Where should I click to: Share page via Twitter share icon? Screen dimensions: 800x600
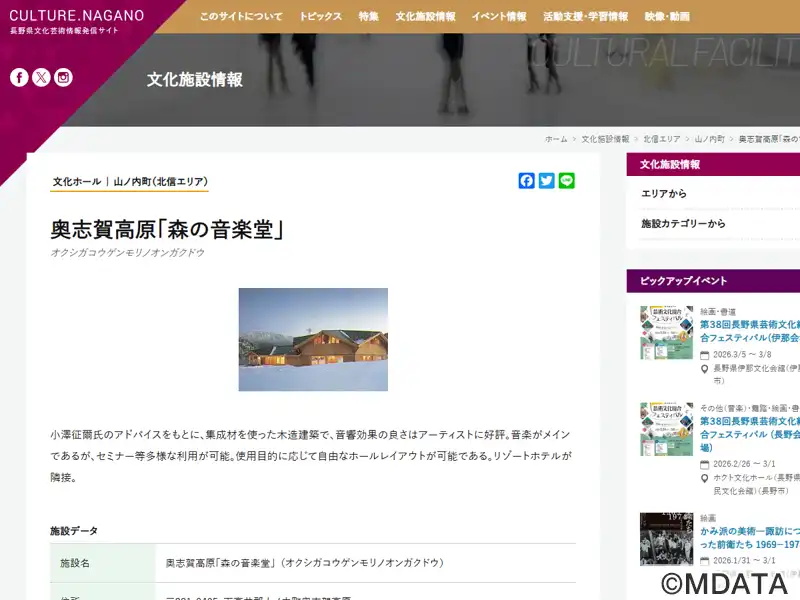547,181
